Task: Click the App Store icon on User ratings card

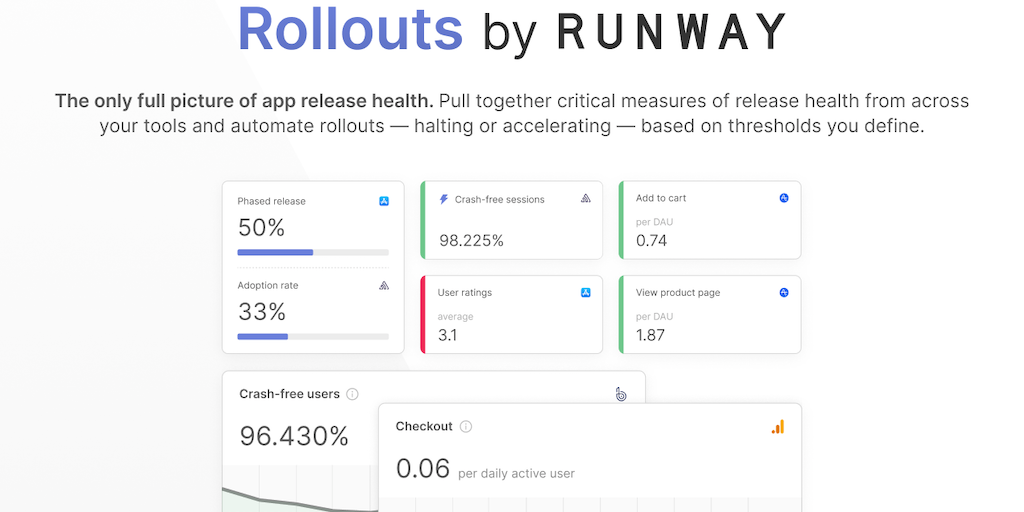Action: (586, 293)
